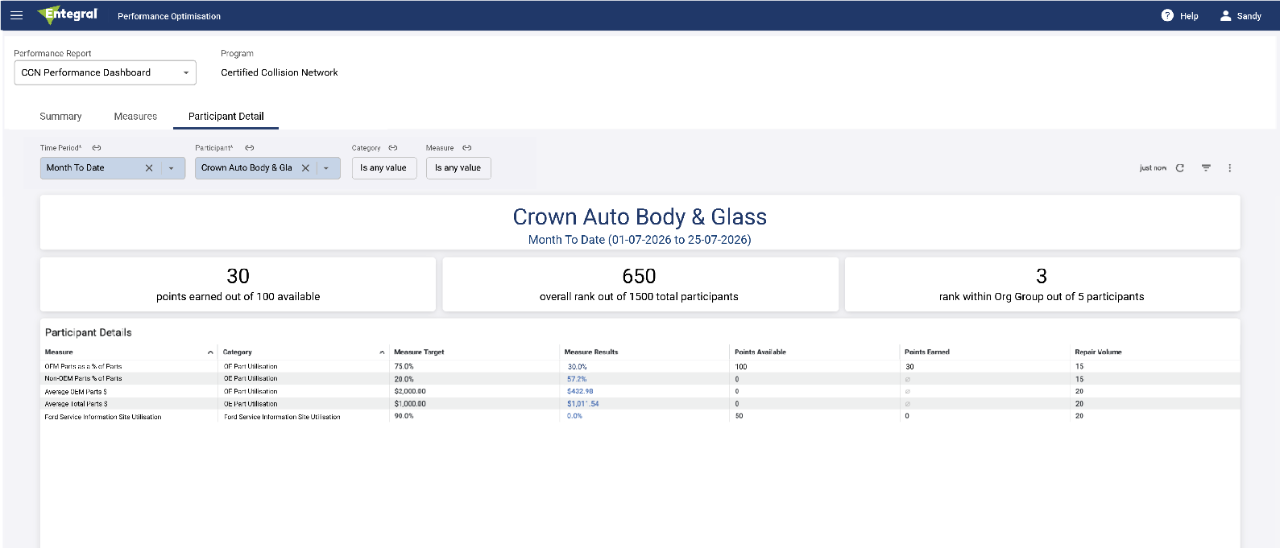Click the 'OEM Parts as a % of Parts' row
The height and width of the screenshot is (548, 1280).
(x=640, y=367)
